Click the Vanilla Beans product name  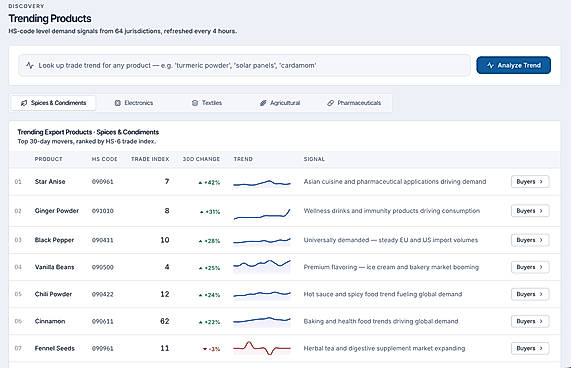click(54, 267)
